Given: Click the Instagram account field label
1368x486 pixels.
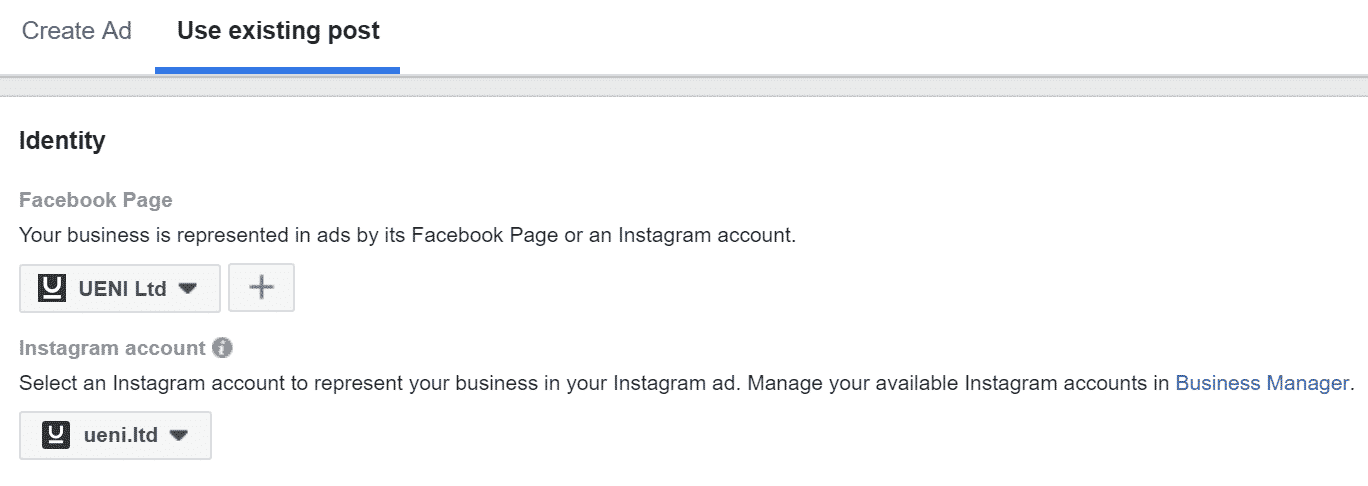Looking at the screenshot, I should coord(112,348).
